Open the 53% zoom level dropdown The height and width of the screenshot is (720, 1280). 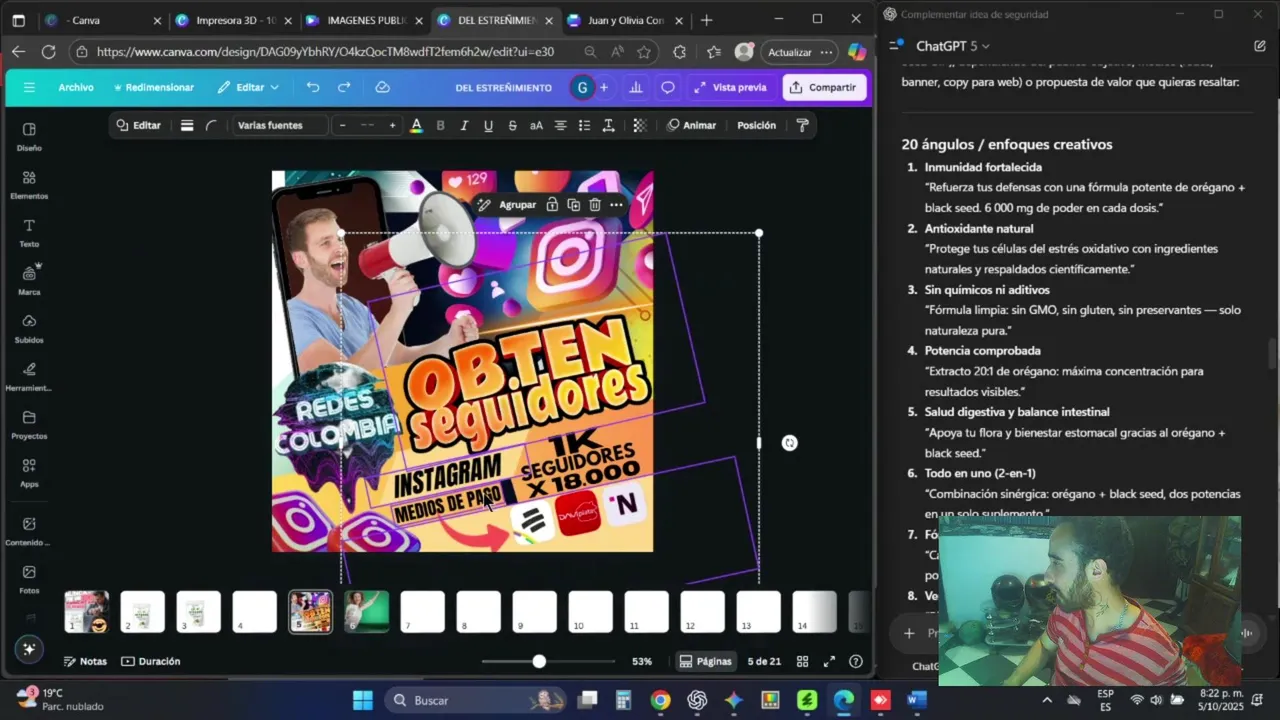click(642, 662)
